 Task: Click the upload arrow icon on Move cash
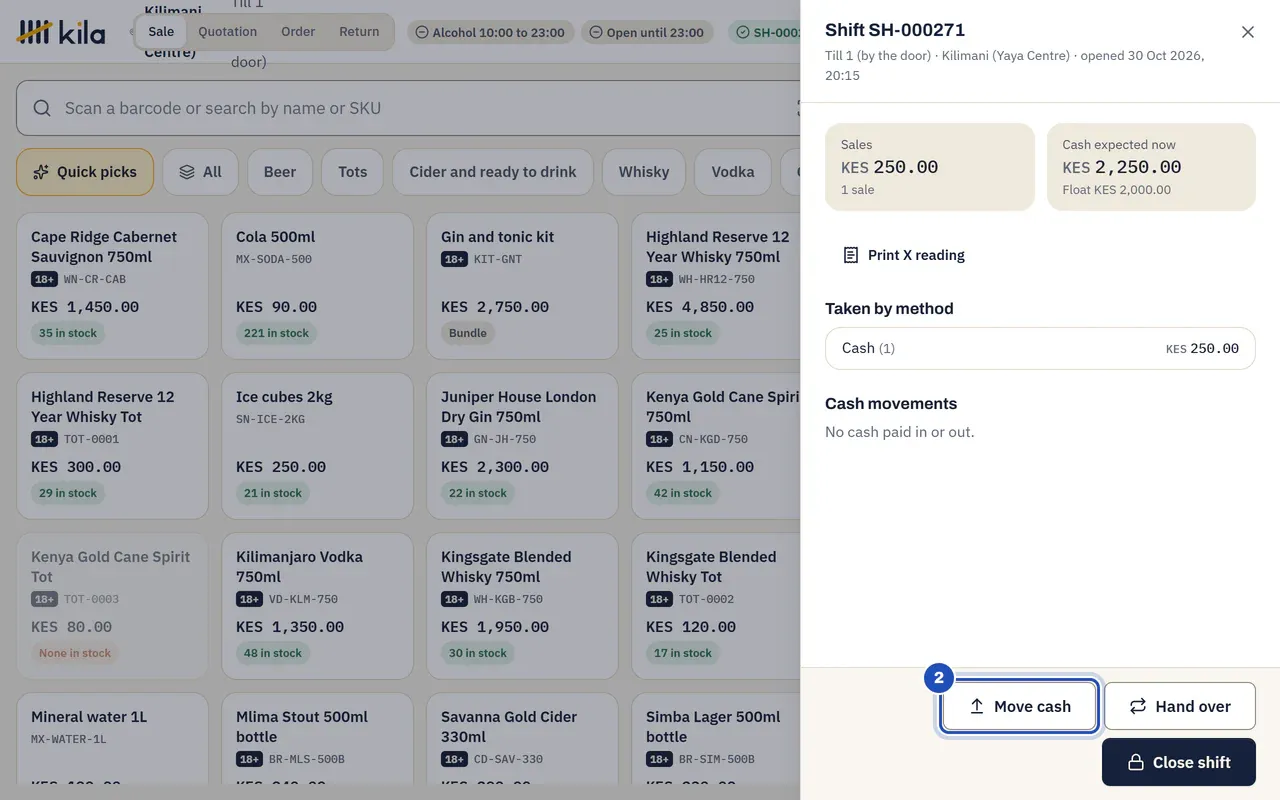977,706
